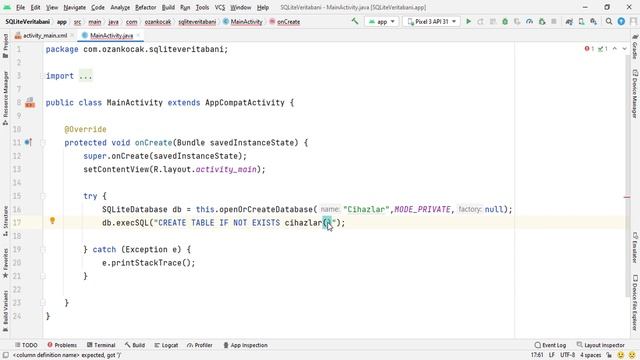The image size is (640, 360).
Task: Jump to next highlighted error arrow
Action: [624, 49]
